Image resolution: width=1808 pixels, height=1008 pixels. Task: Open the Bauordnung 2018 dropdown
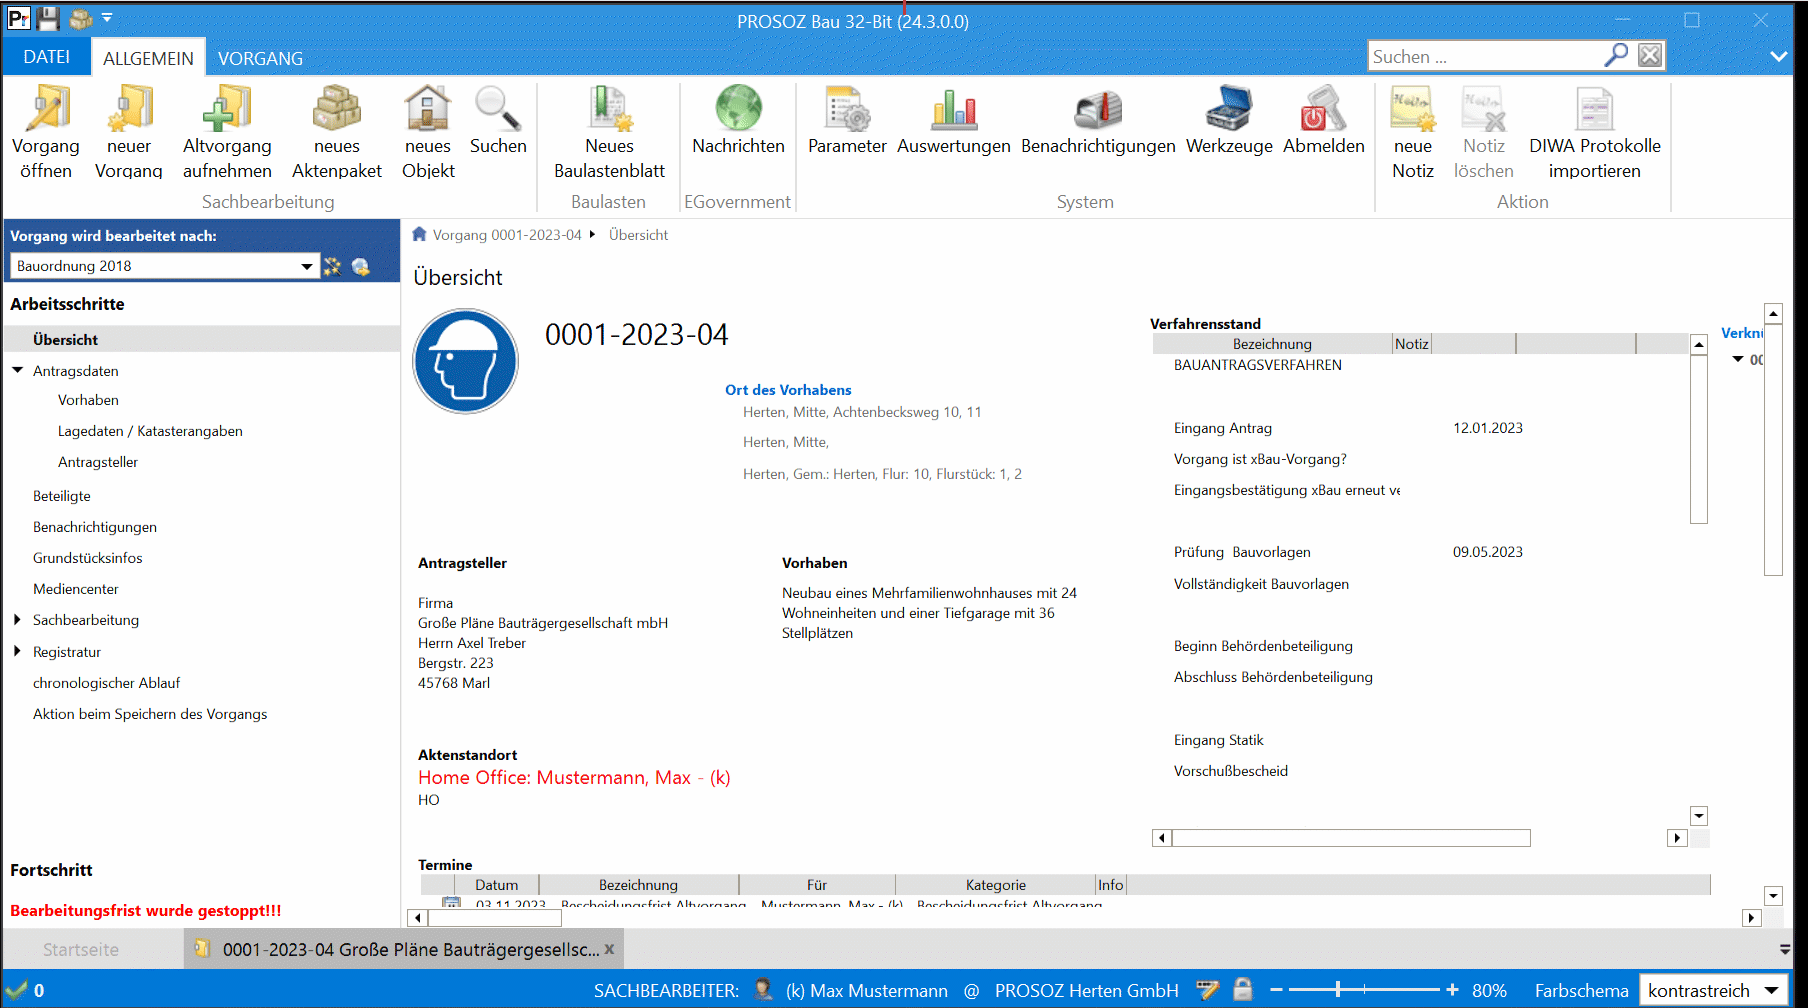(x=165, y=266)
